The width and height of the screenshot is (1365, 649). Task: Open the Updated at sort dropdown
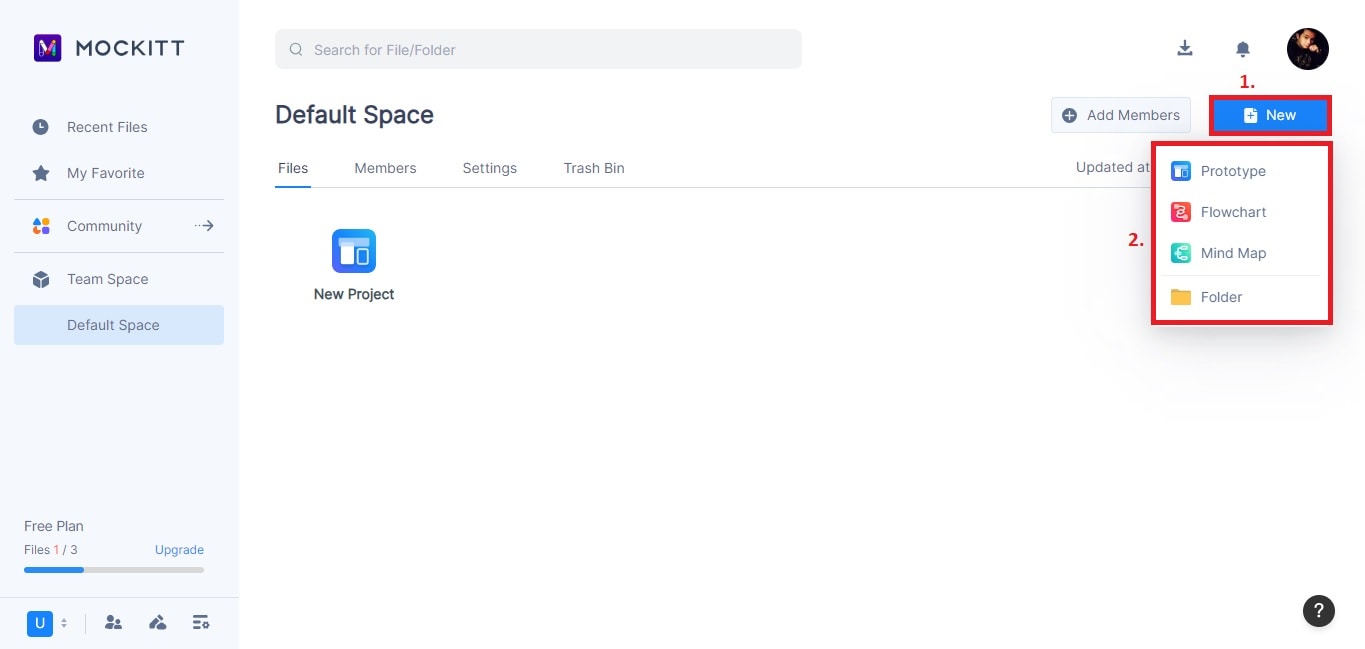[1113, 167]
